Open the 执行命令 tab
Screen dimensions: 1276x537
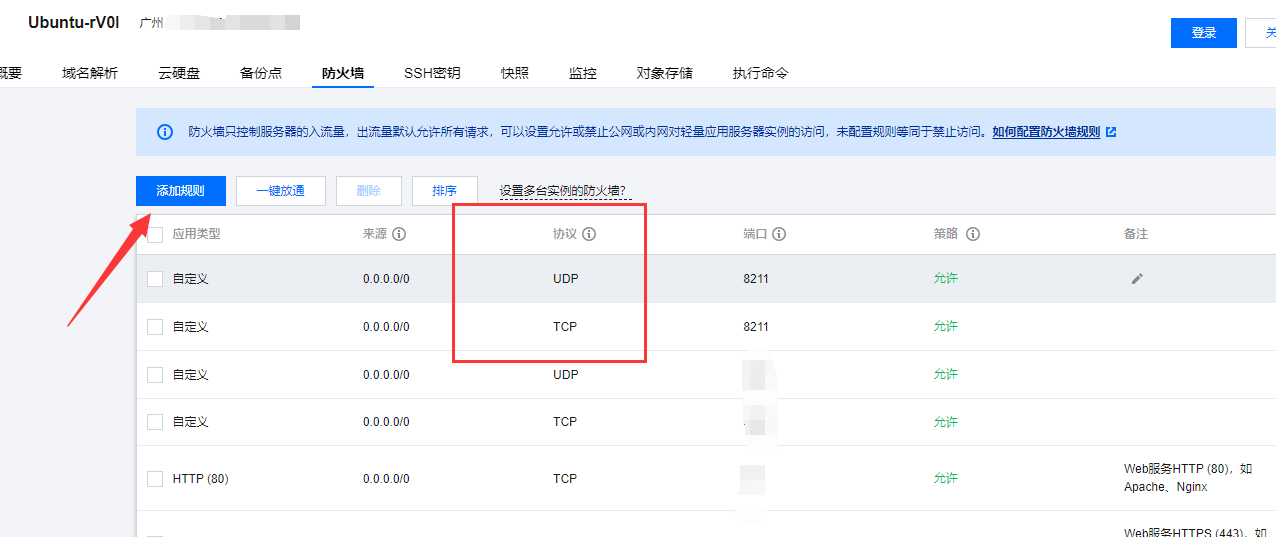pyautogui.click(x=760, y=73)
